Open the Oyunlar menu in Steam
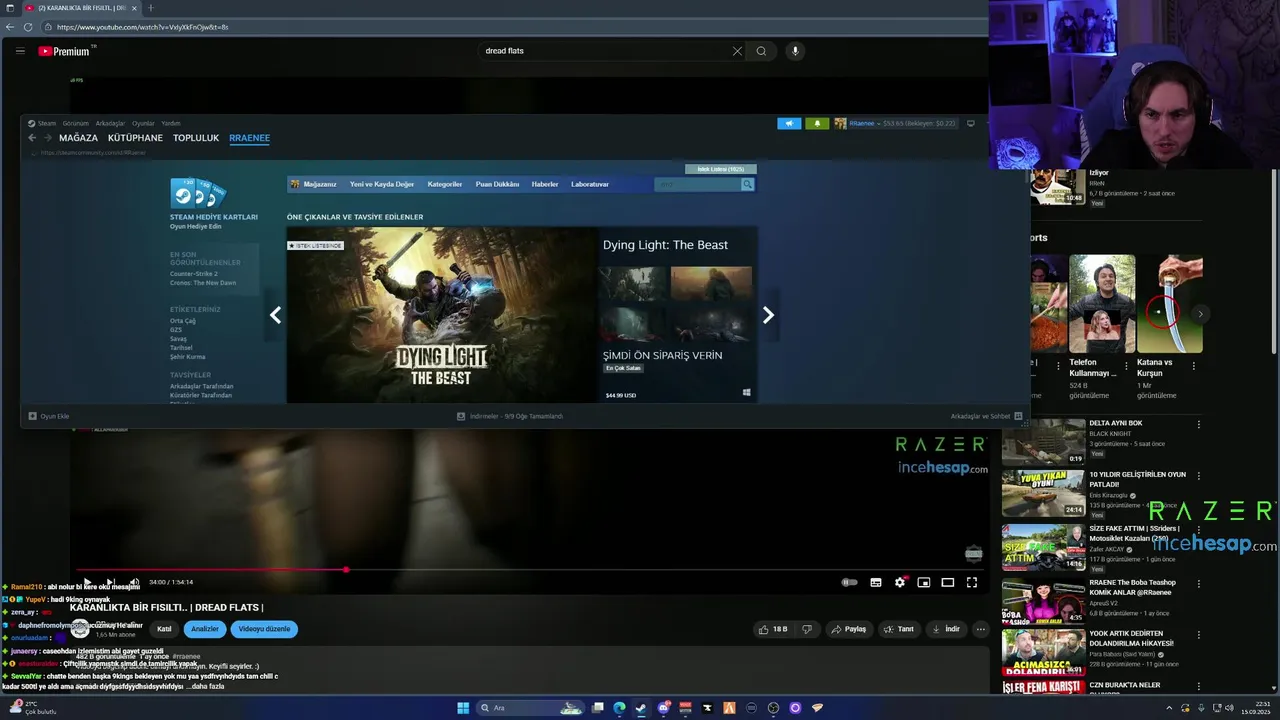Image resolution: width=1280 pixels, height=720 pixels. tap(143, 123)
